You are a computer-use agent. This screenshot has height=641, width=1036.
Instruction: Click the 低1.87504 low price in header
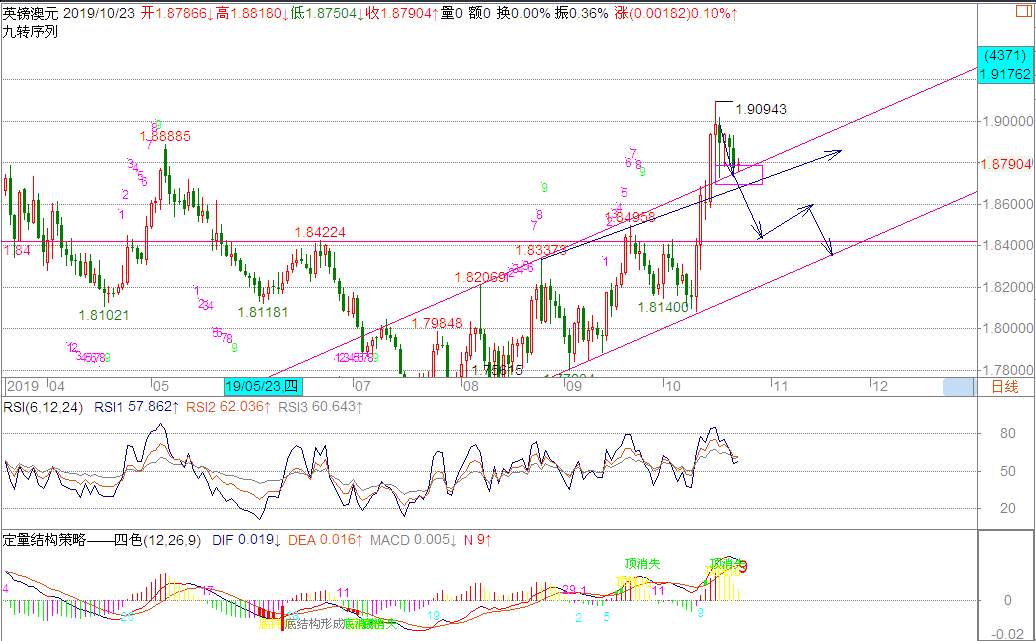pos(328,13)
